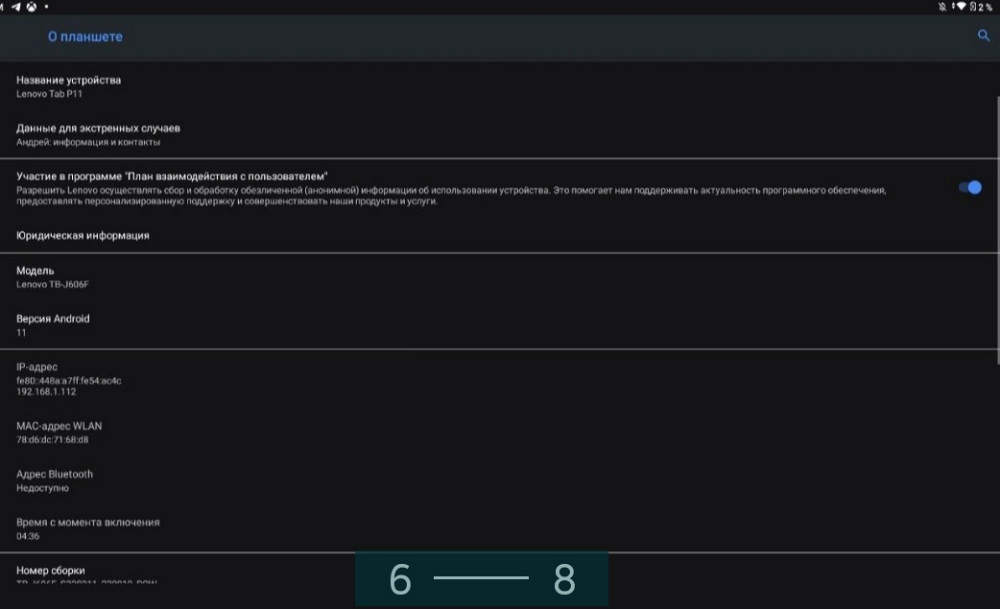Tap the Wi-Fi status icon

[961, 6]
